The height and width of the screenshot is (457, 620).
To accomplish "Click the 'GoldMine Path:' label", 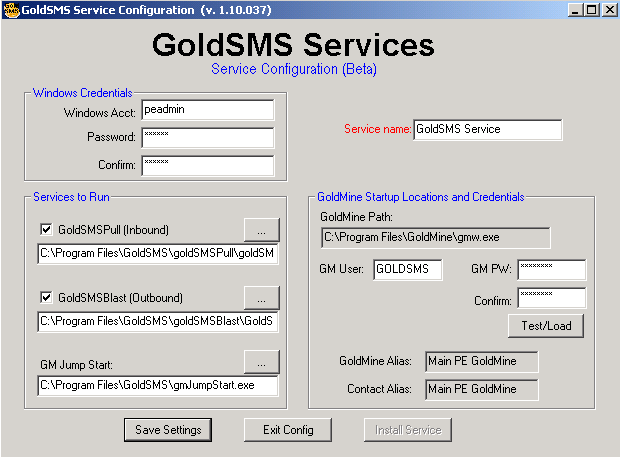I will click(356, 217).
